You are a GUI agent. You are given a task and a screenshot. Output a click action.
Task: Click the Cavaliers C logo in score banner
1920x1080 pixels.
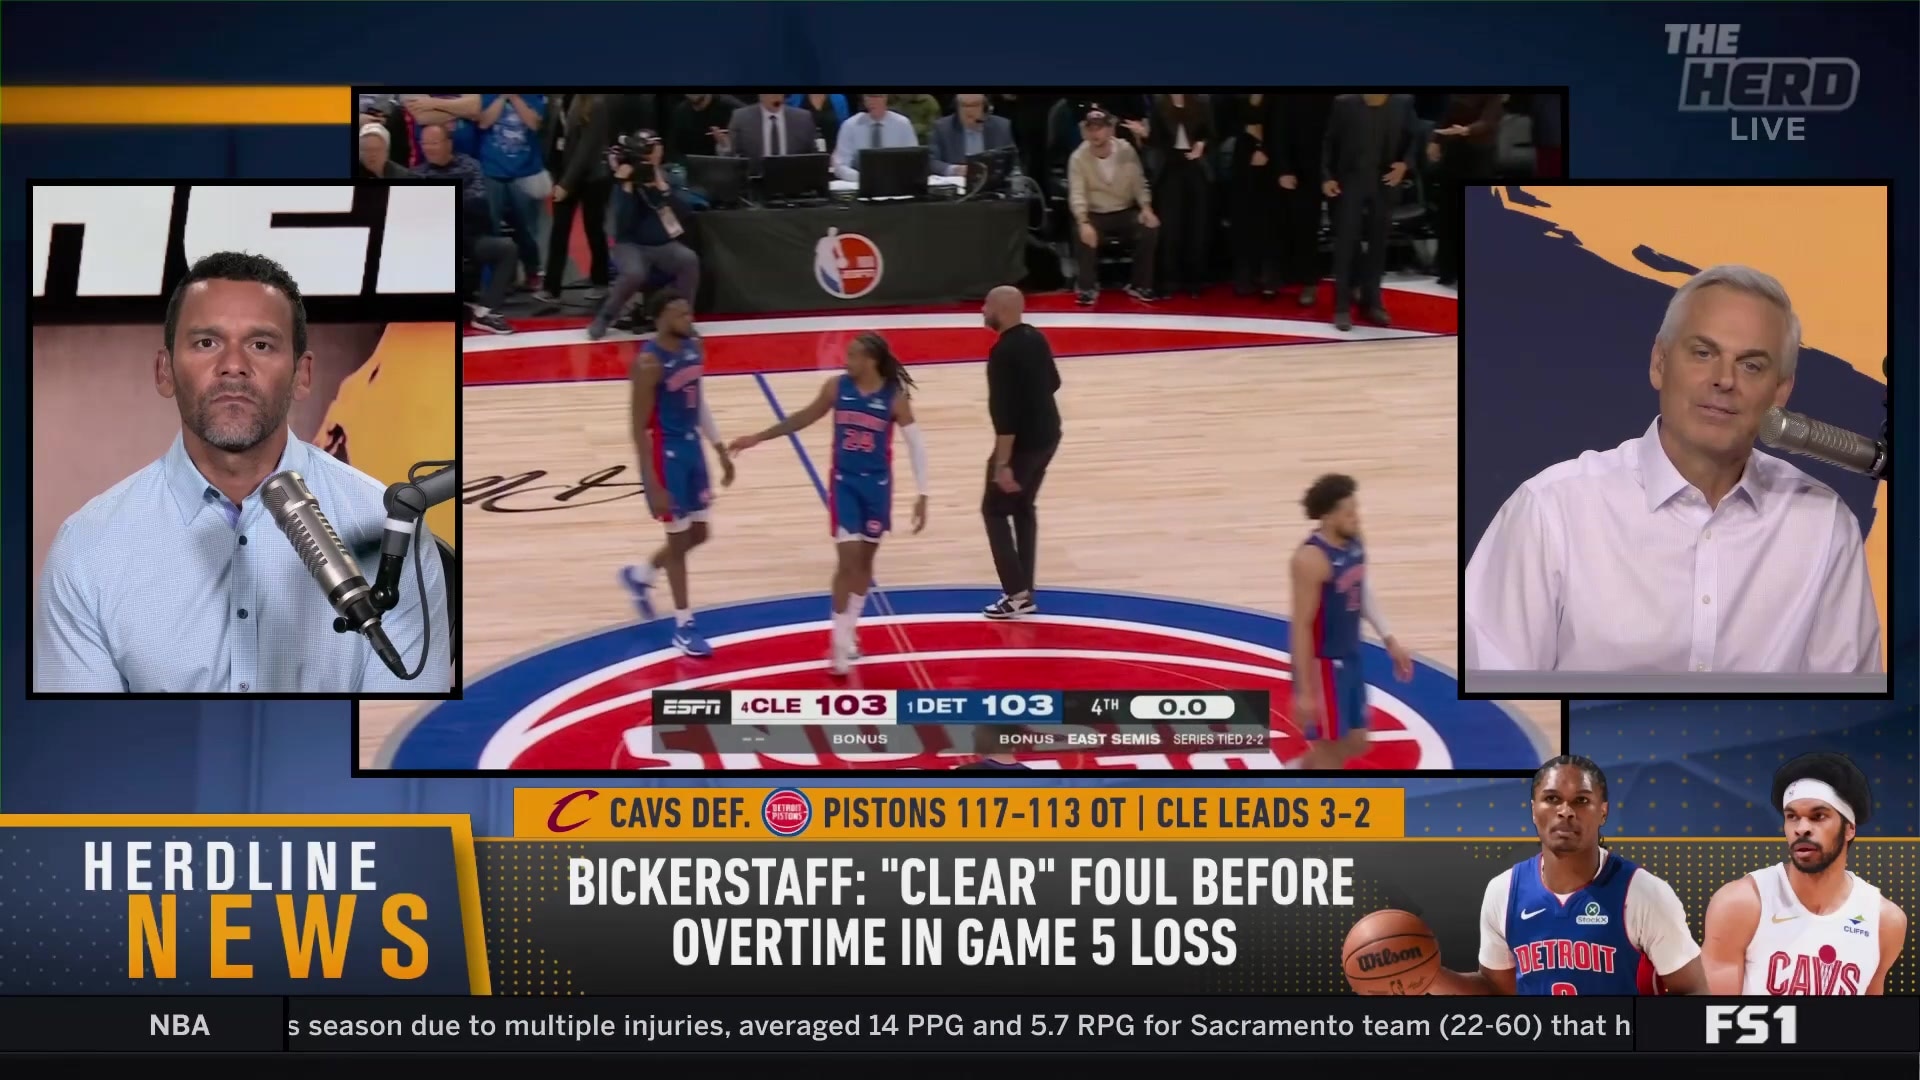pyautogui.click(x=572, y=813)
